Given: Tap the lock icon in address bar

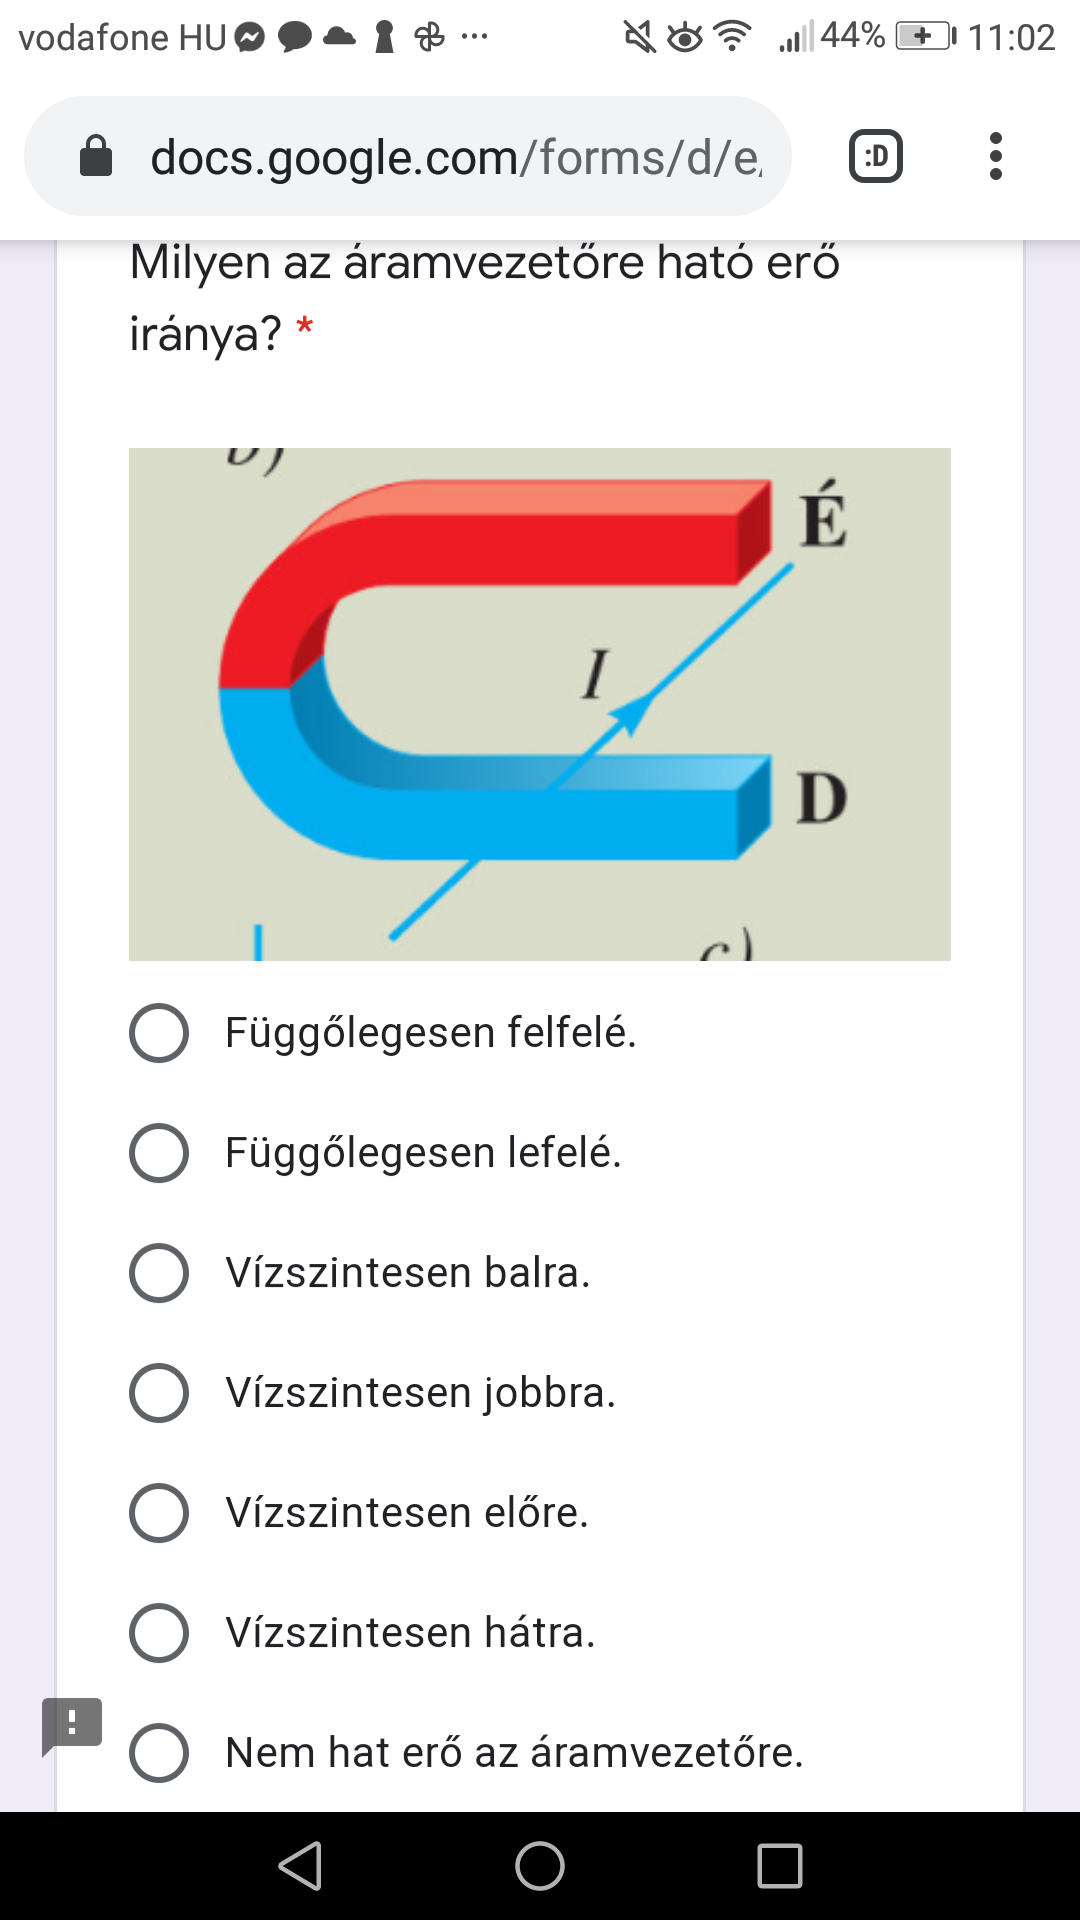Looking at the screenshot, I should 96,157.
